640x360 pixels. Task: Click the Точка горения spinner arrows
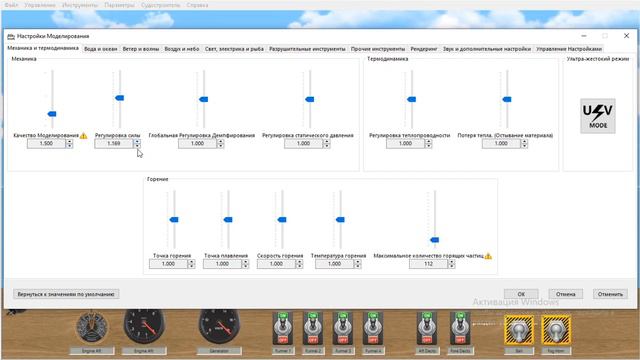[x=191, y=264]
